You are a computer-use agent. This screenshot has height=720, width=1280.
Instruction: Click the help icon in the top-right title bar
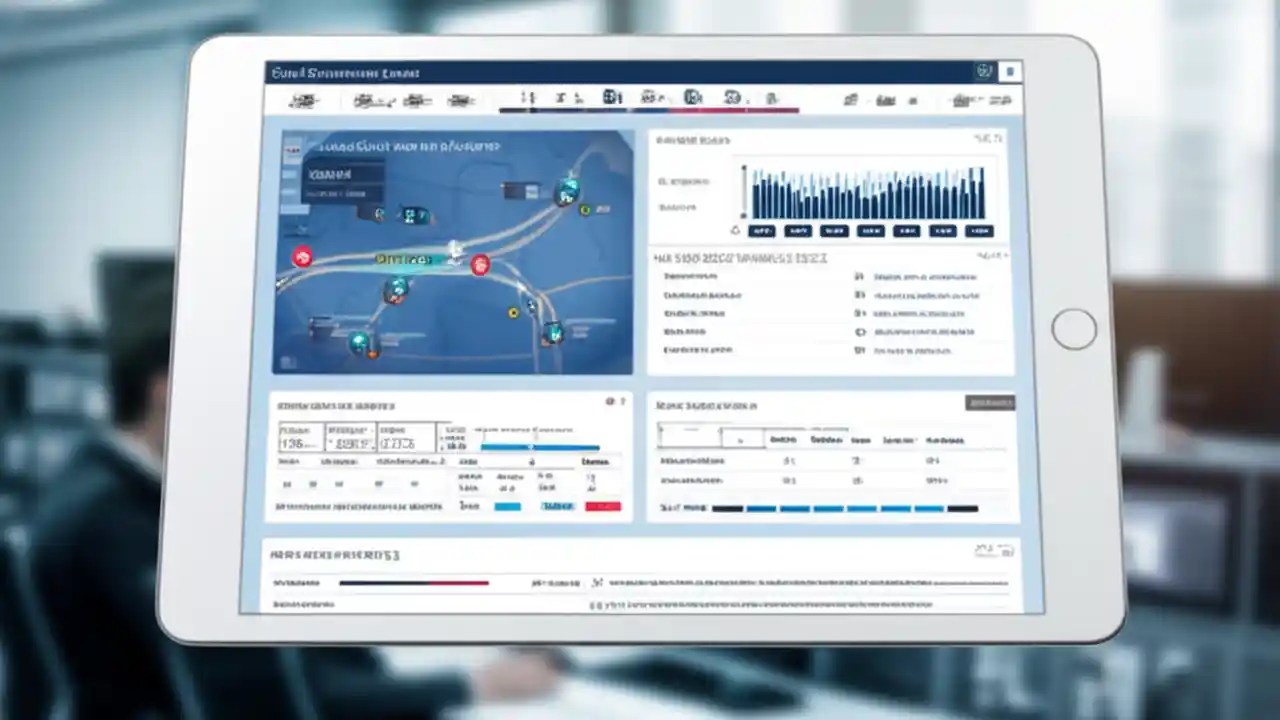[986, 71]
